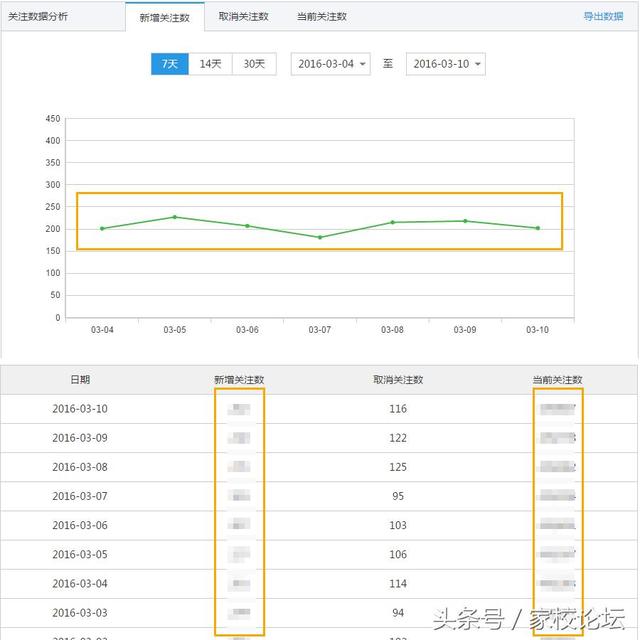Click the 日期 column header

pyautogui.click(x=79, y=380)
